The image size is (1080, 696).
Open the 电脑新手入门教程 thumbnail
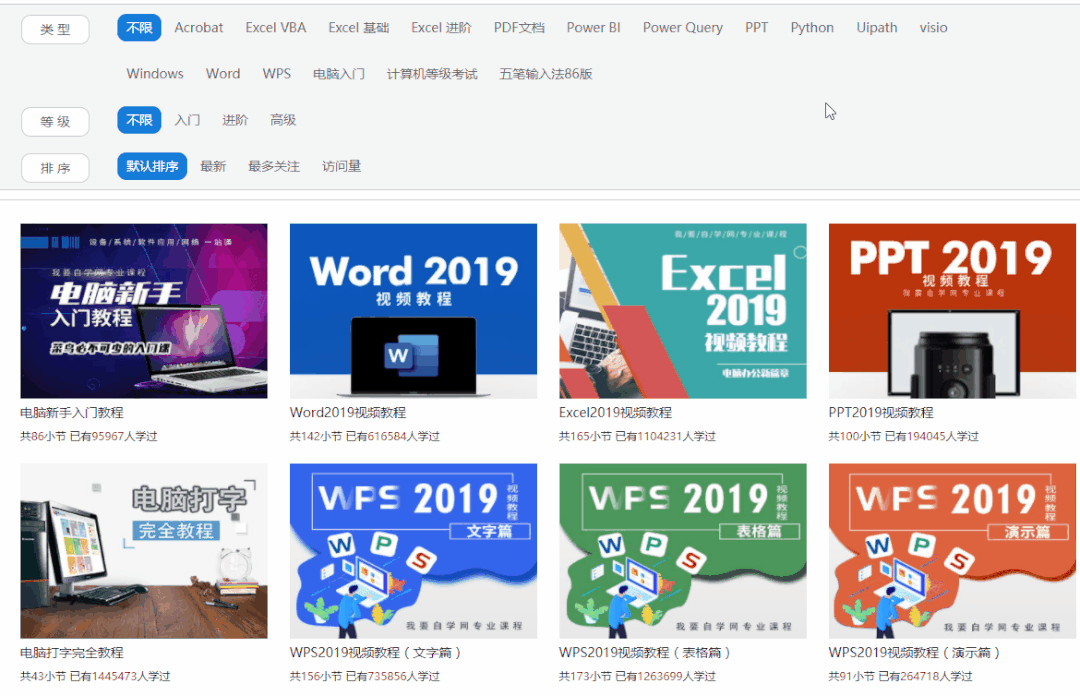(144, 311)
